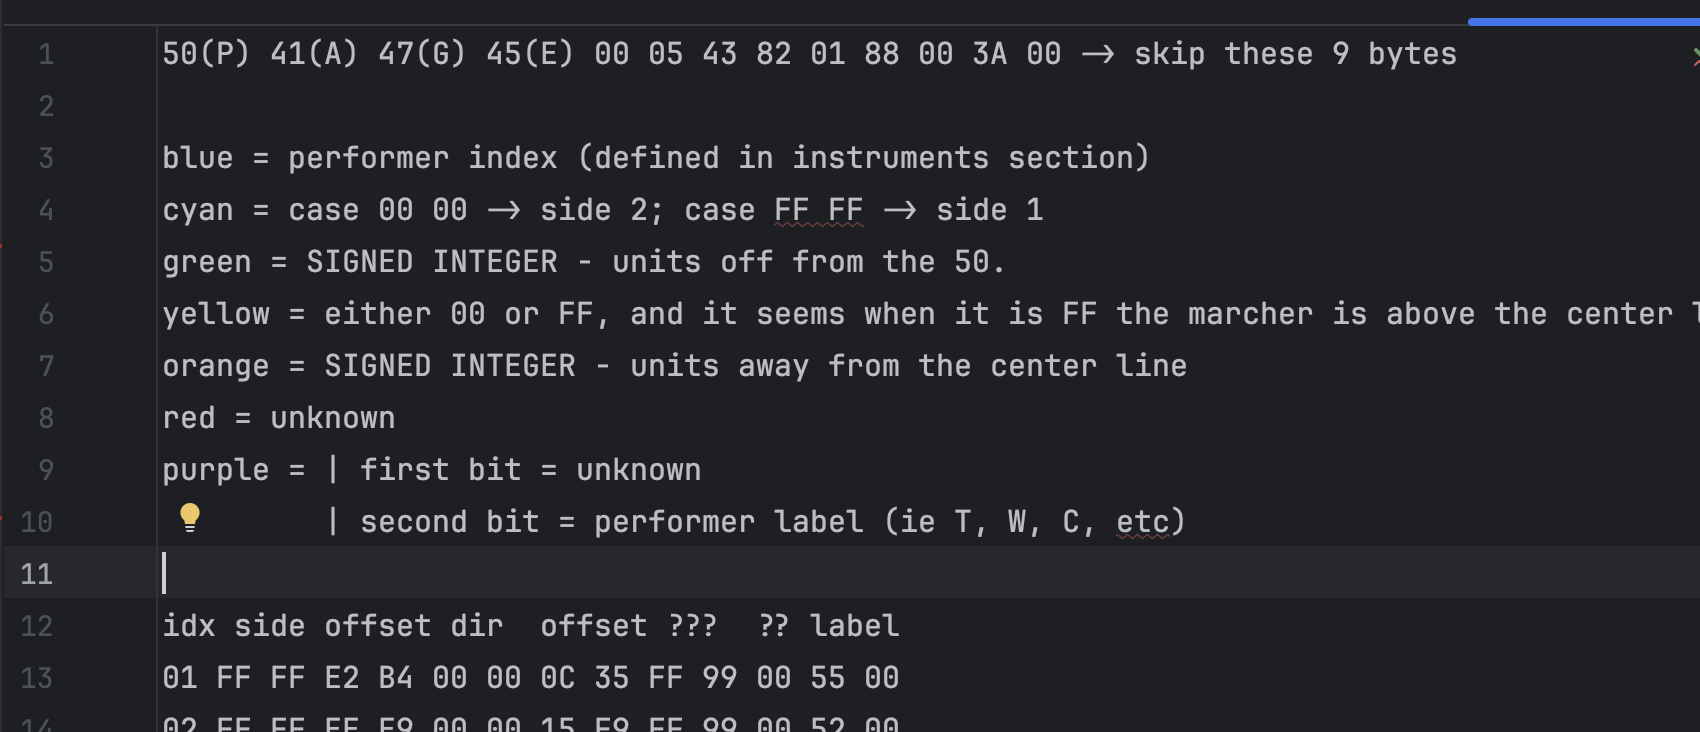This screenshot has width=1700, height=732.
Task: Click the word "green" on line 5
Action: point(207,262)
